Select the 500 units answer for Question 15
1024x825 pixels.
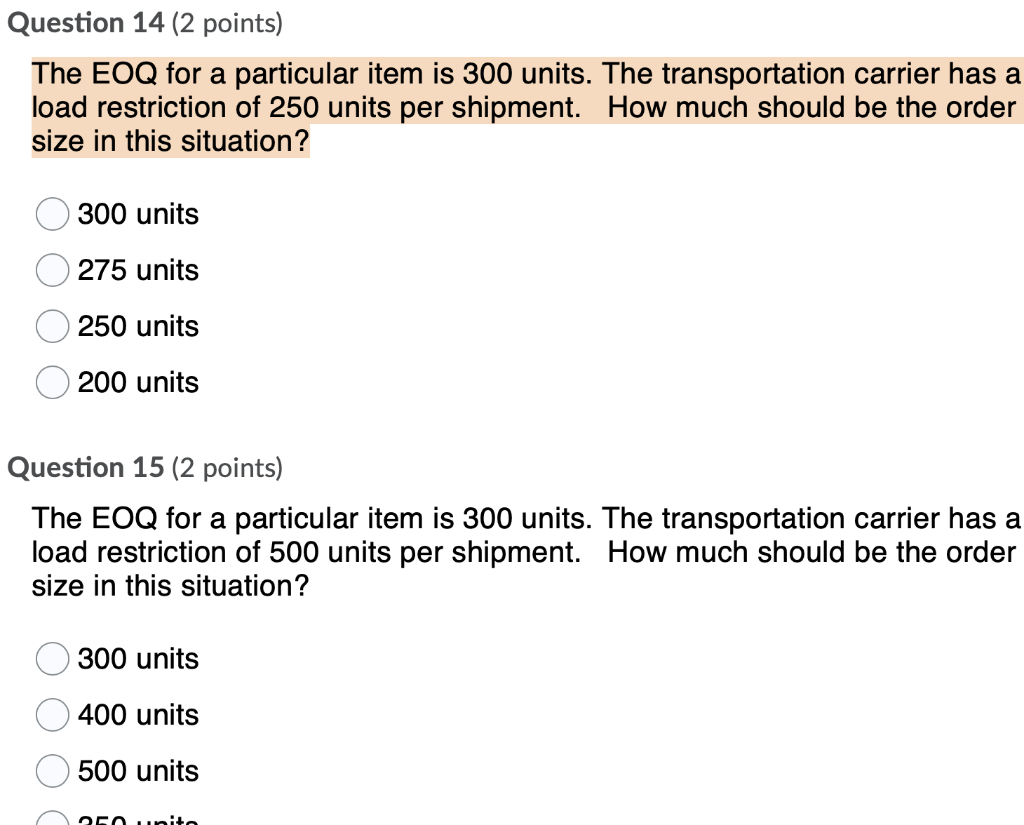52,771
